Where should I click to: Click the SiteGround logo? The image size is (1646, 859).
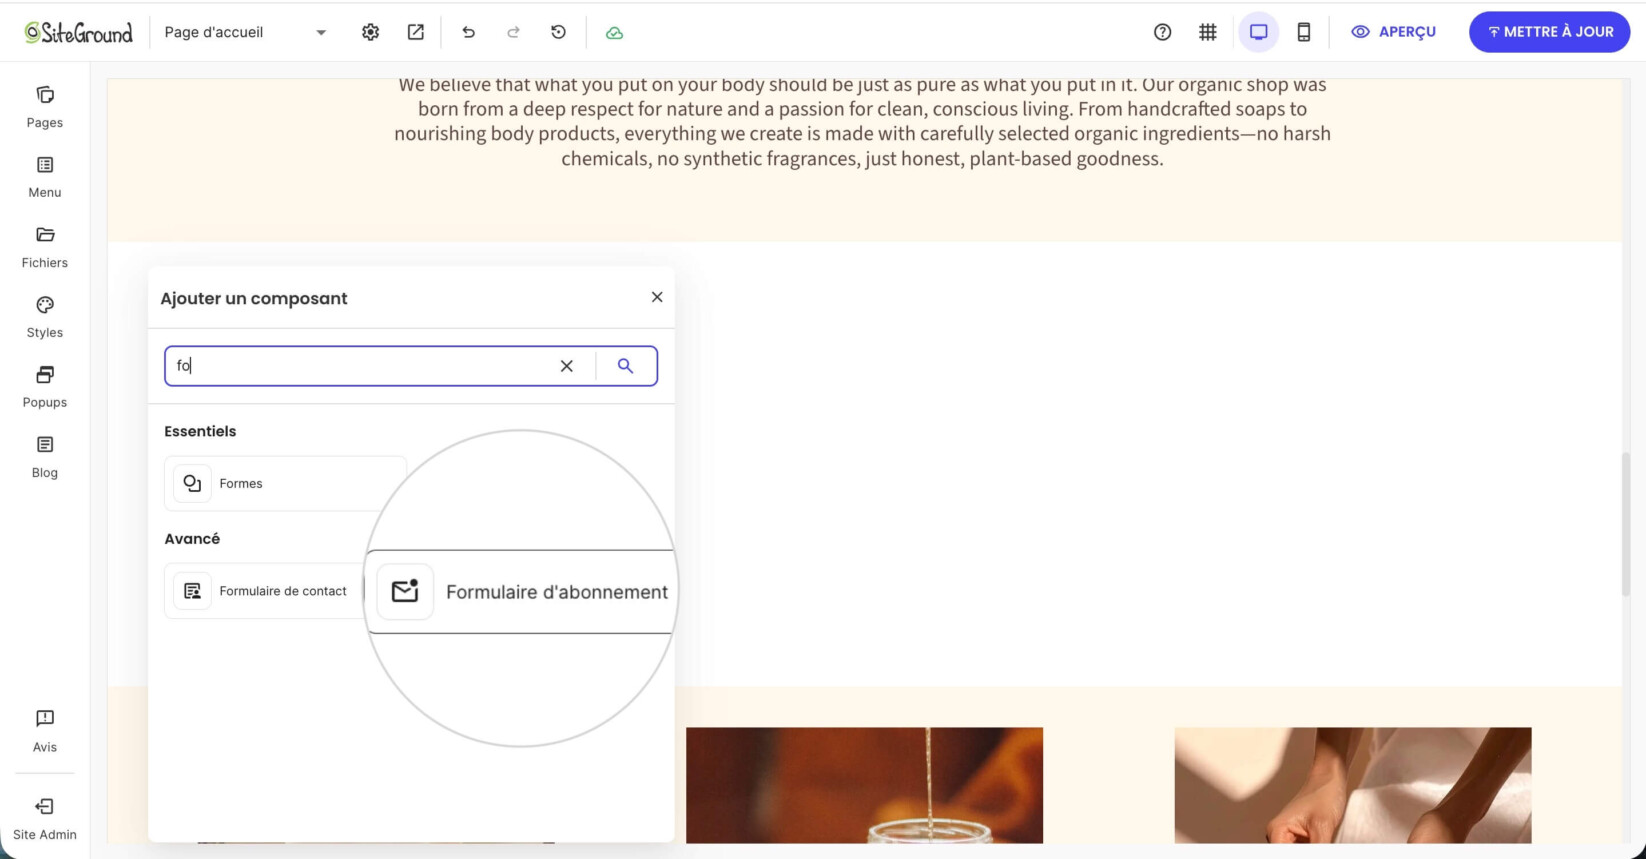click(78, 32)
